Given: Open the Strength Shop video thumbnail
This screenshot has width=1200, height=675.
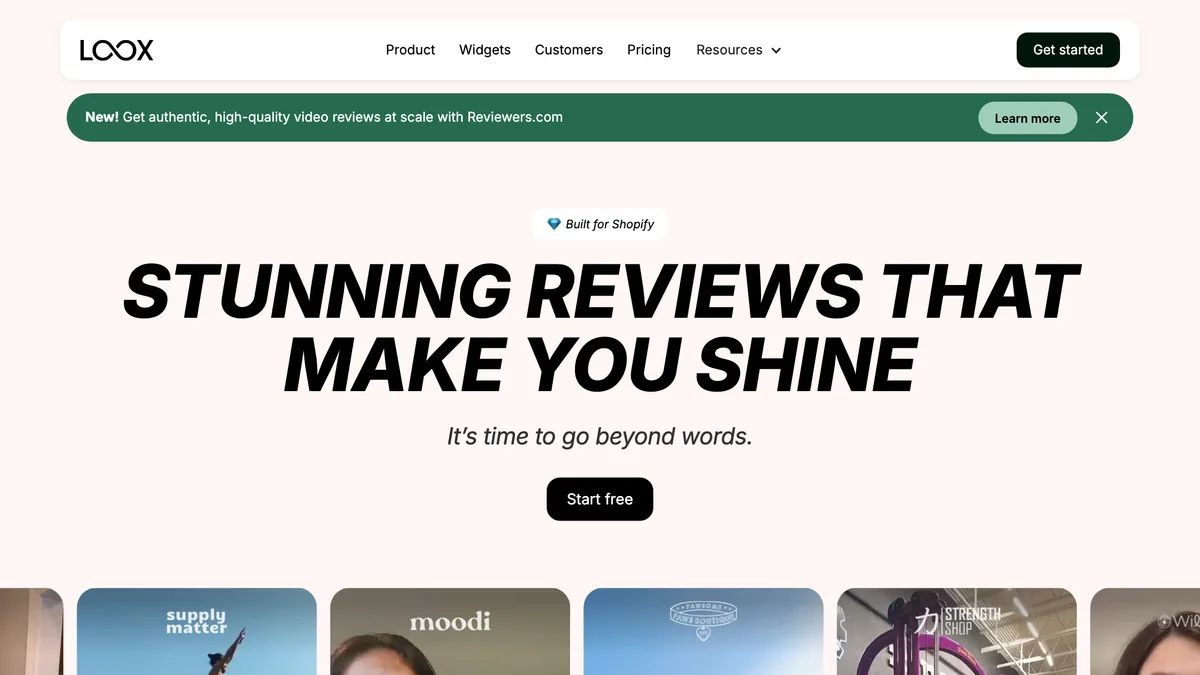Looking at the screenshot, I should [x=957, y=631].
